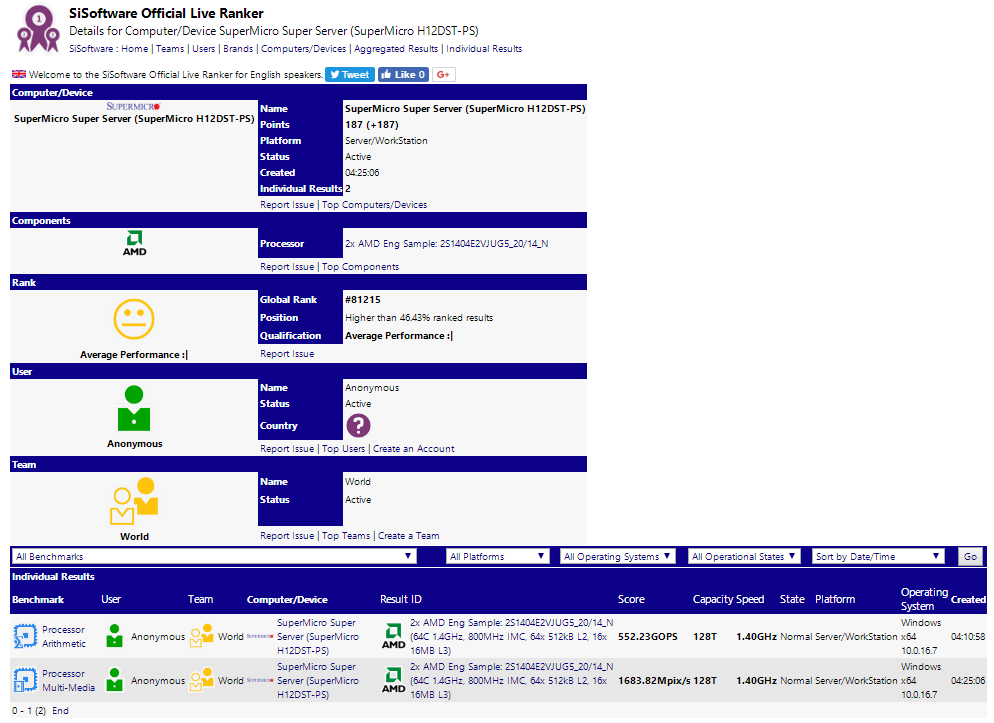
Task: Click the Top Components link
Action: point(361,267)
